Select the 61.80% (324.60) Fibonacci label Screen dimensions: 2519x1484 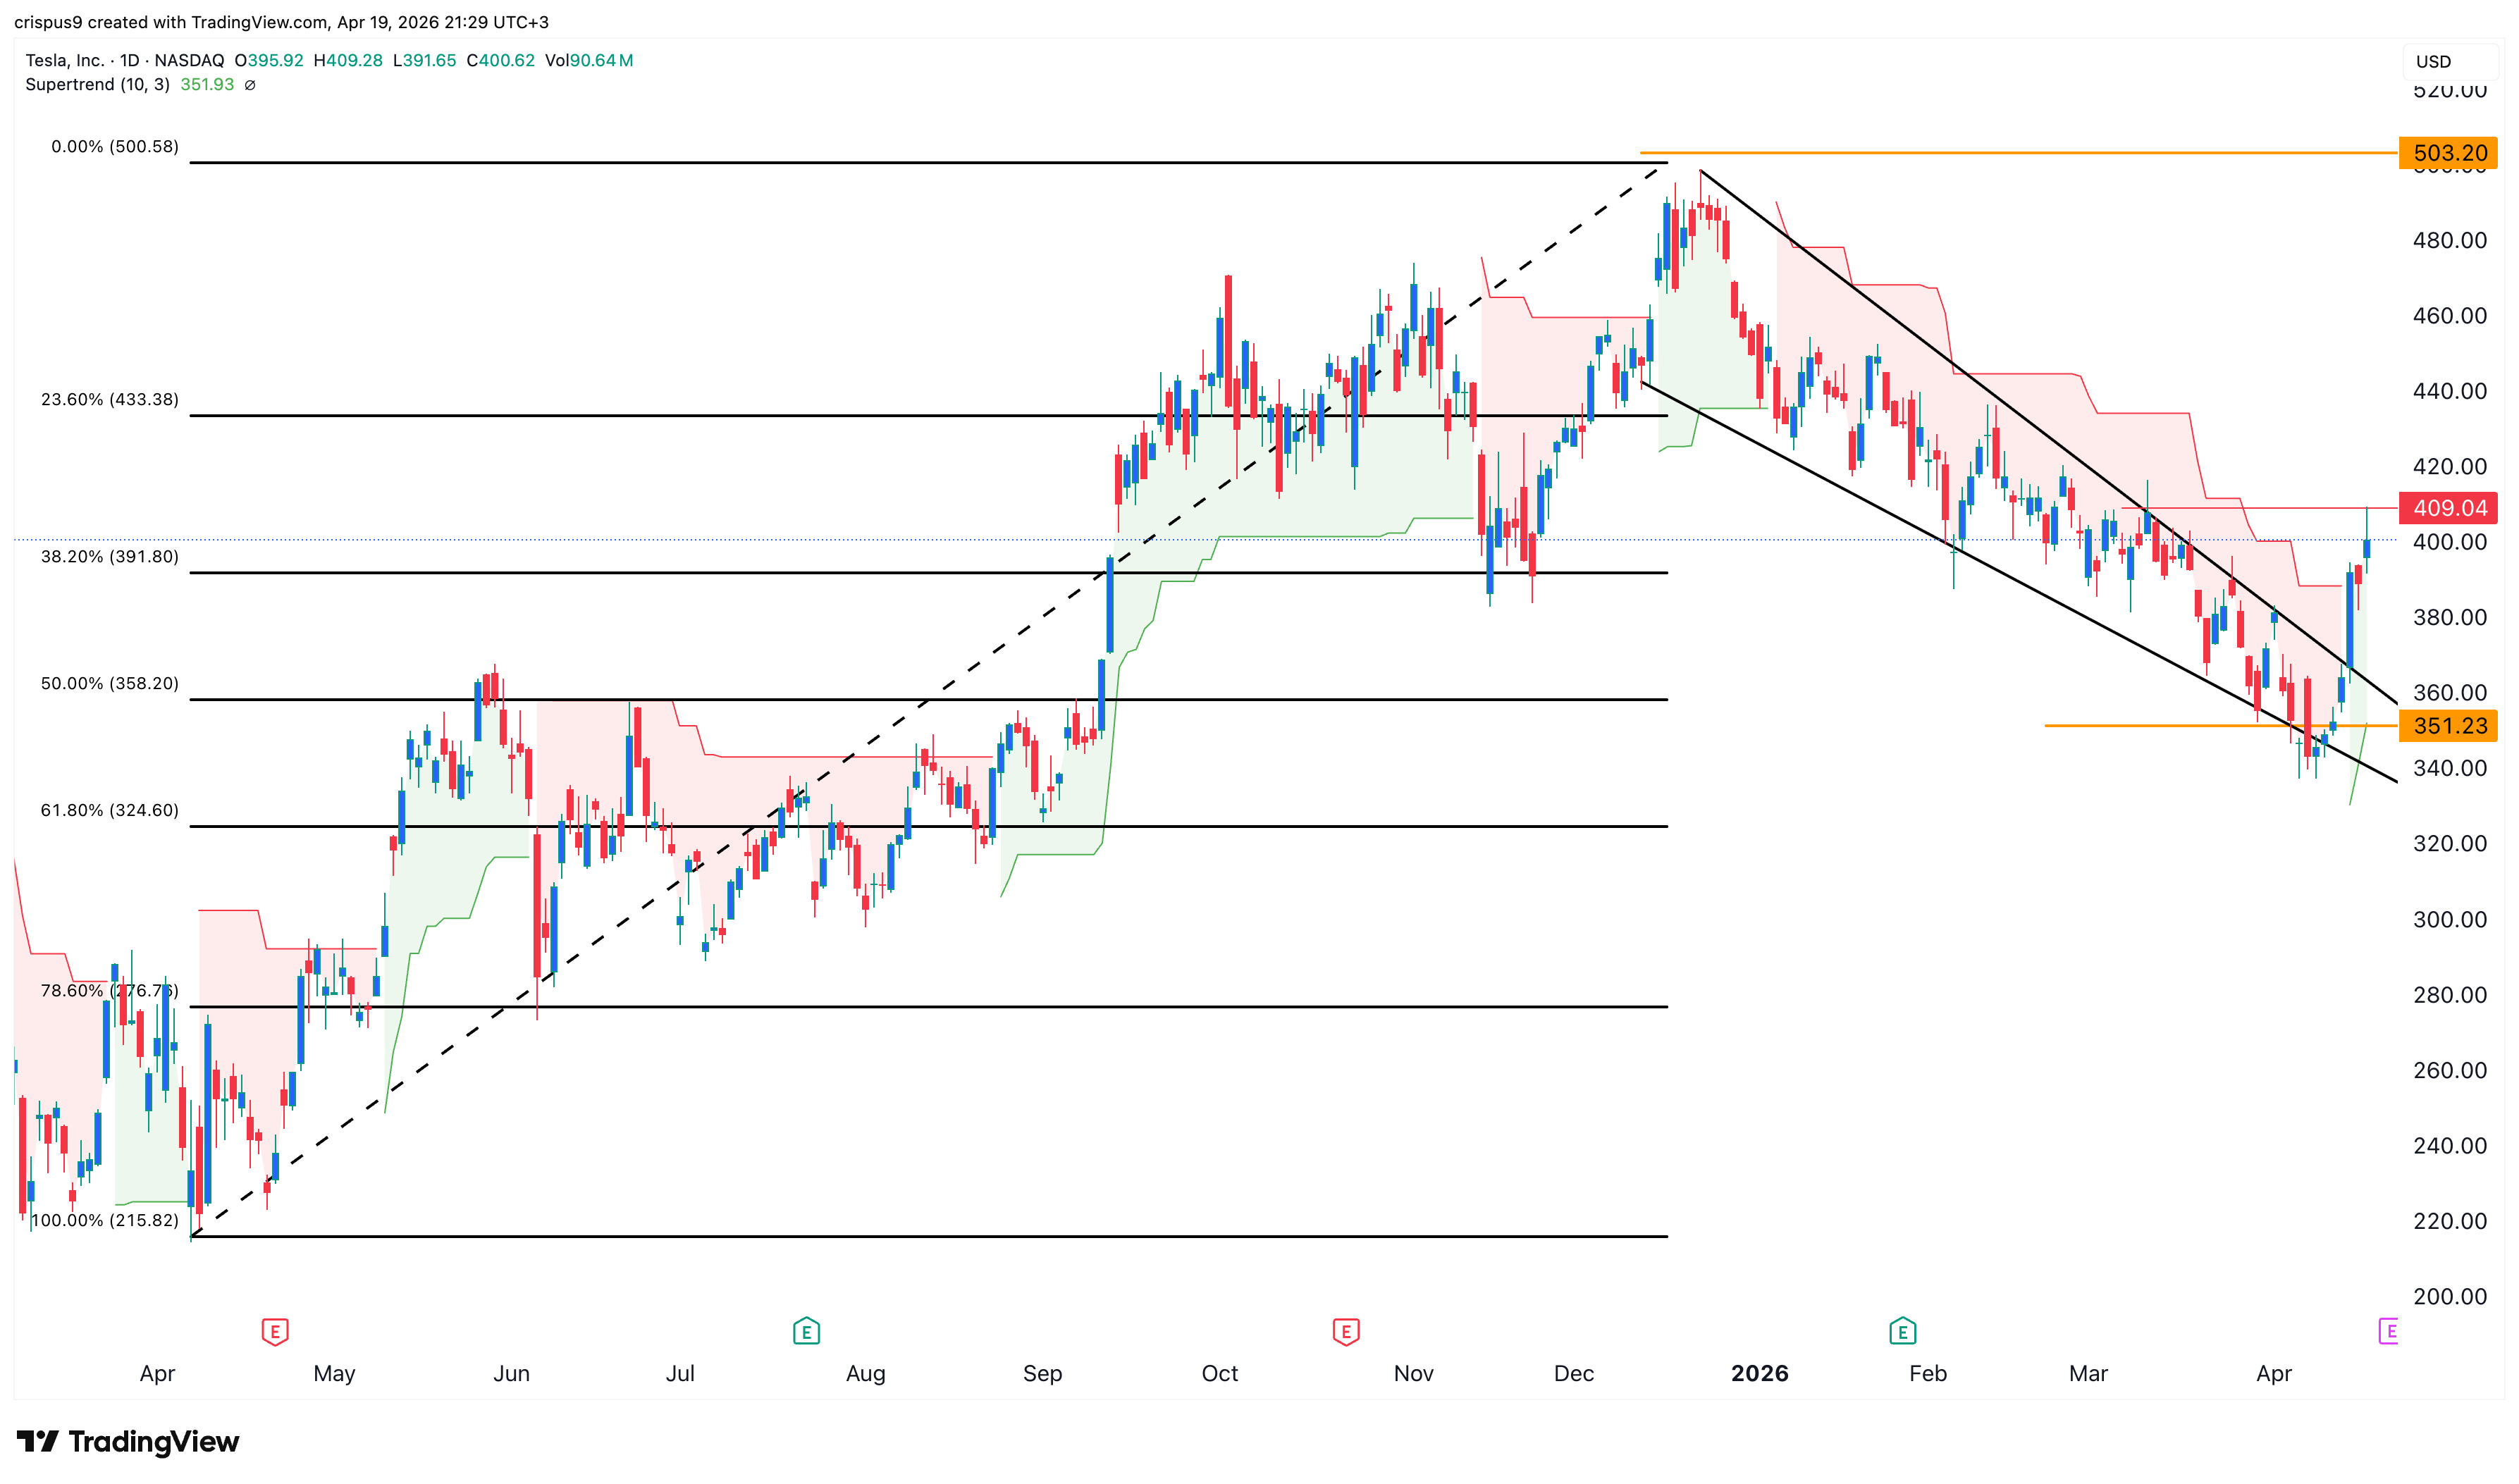pos(110,810)
